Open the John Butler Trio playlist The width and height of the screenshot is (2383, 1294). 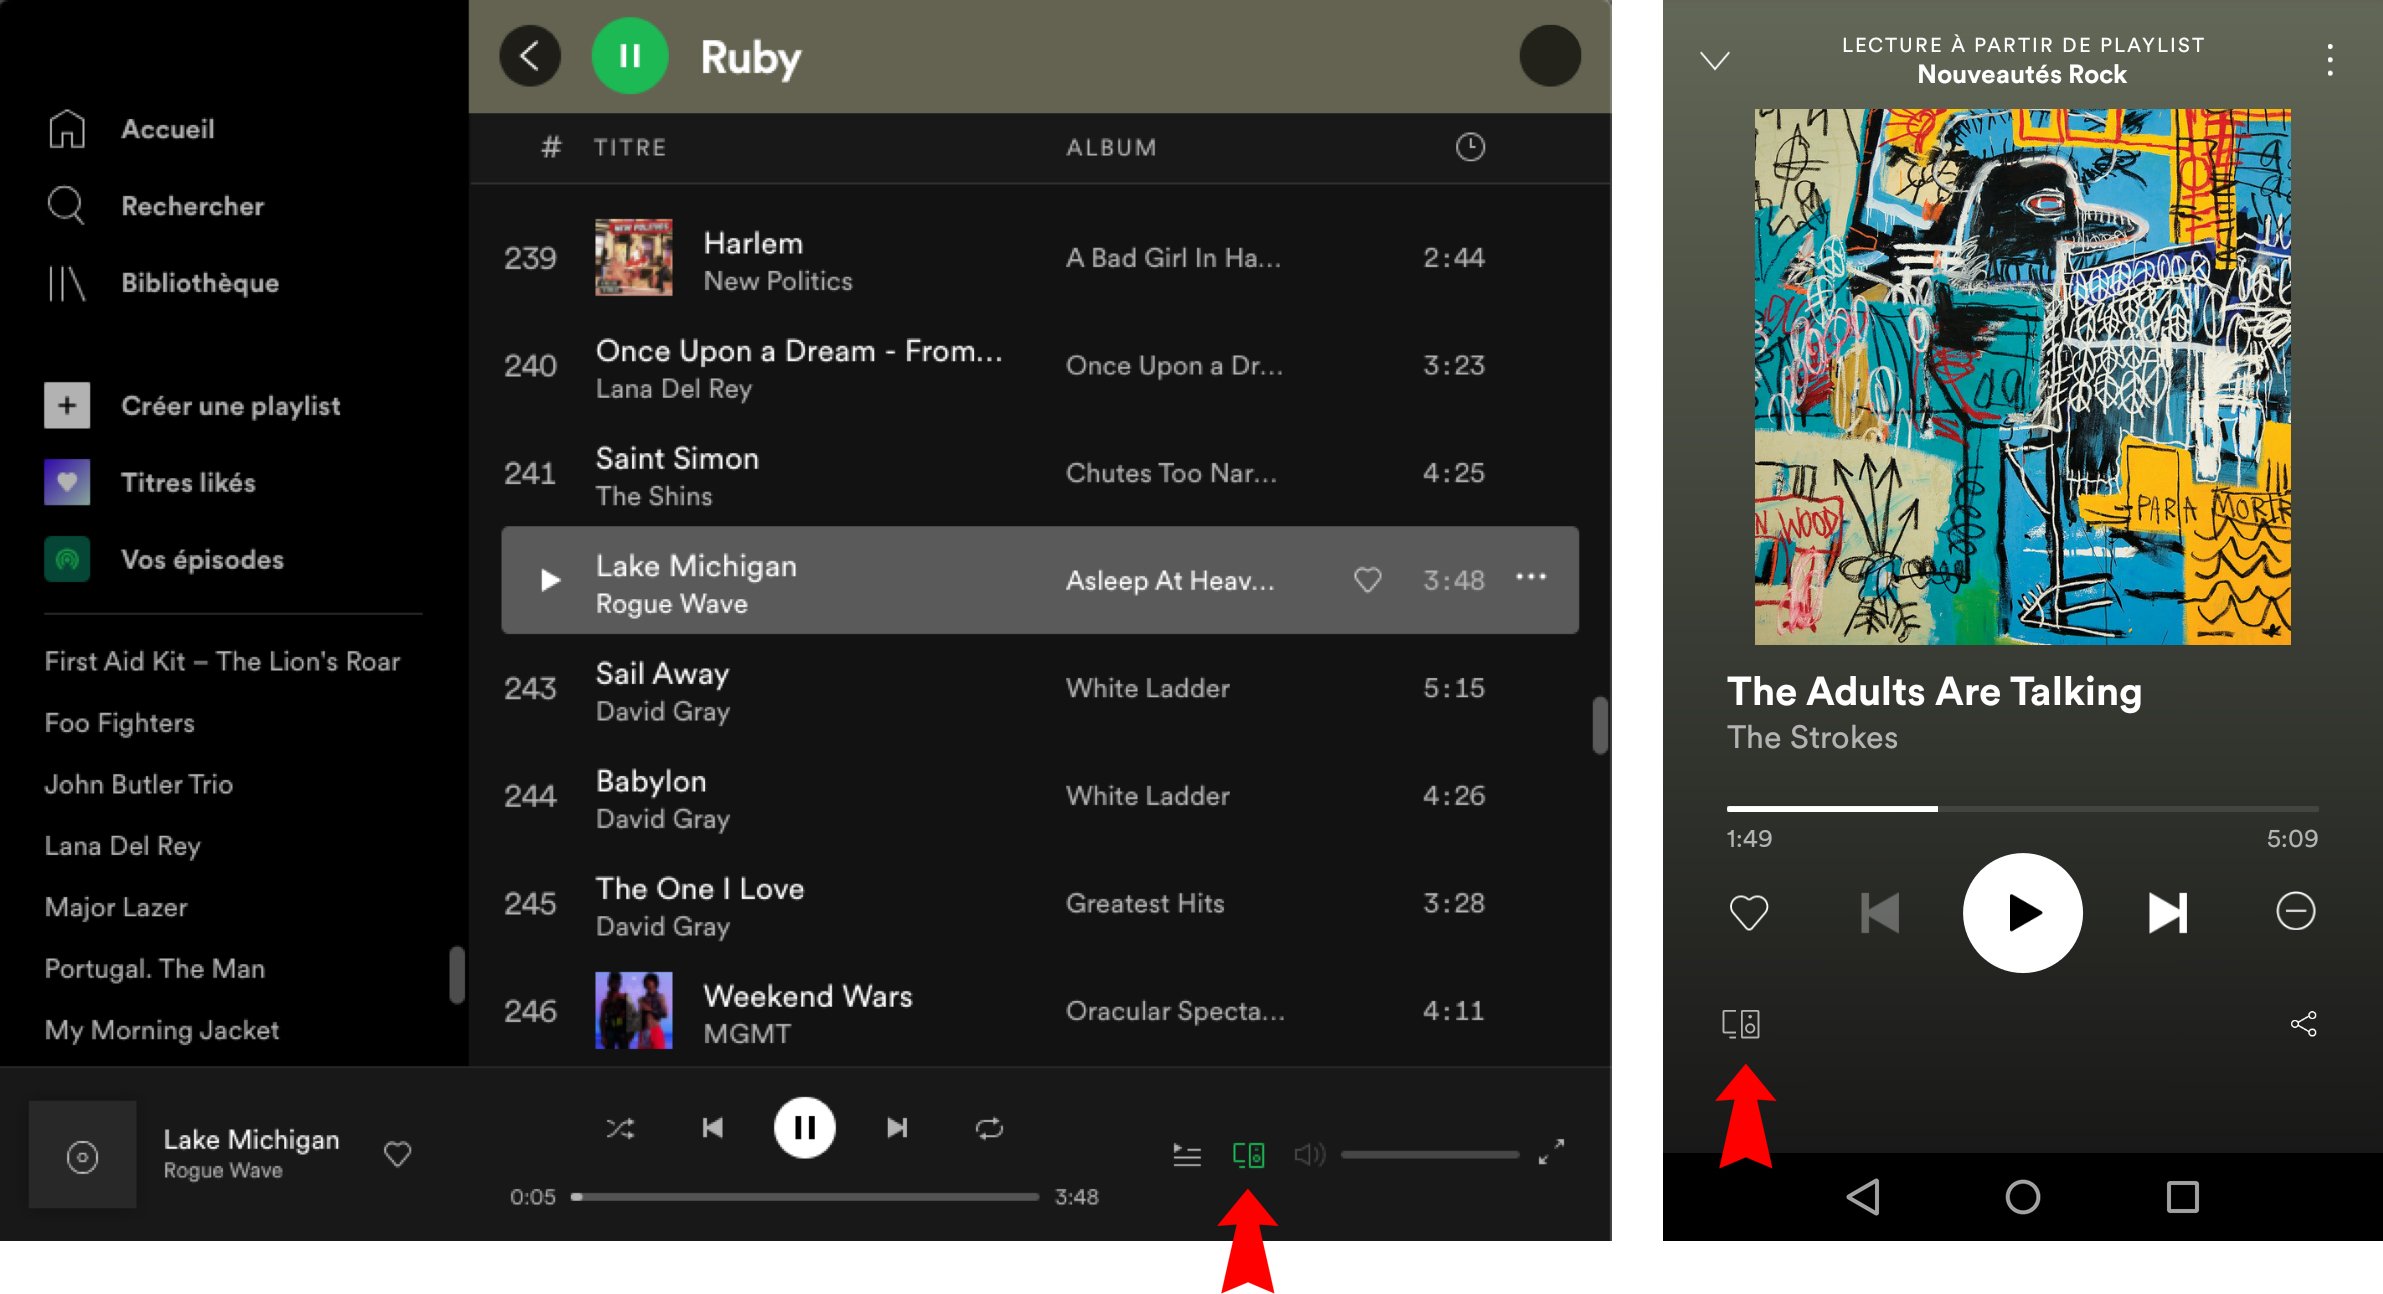tap(138, 784)
